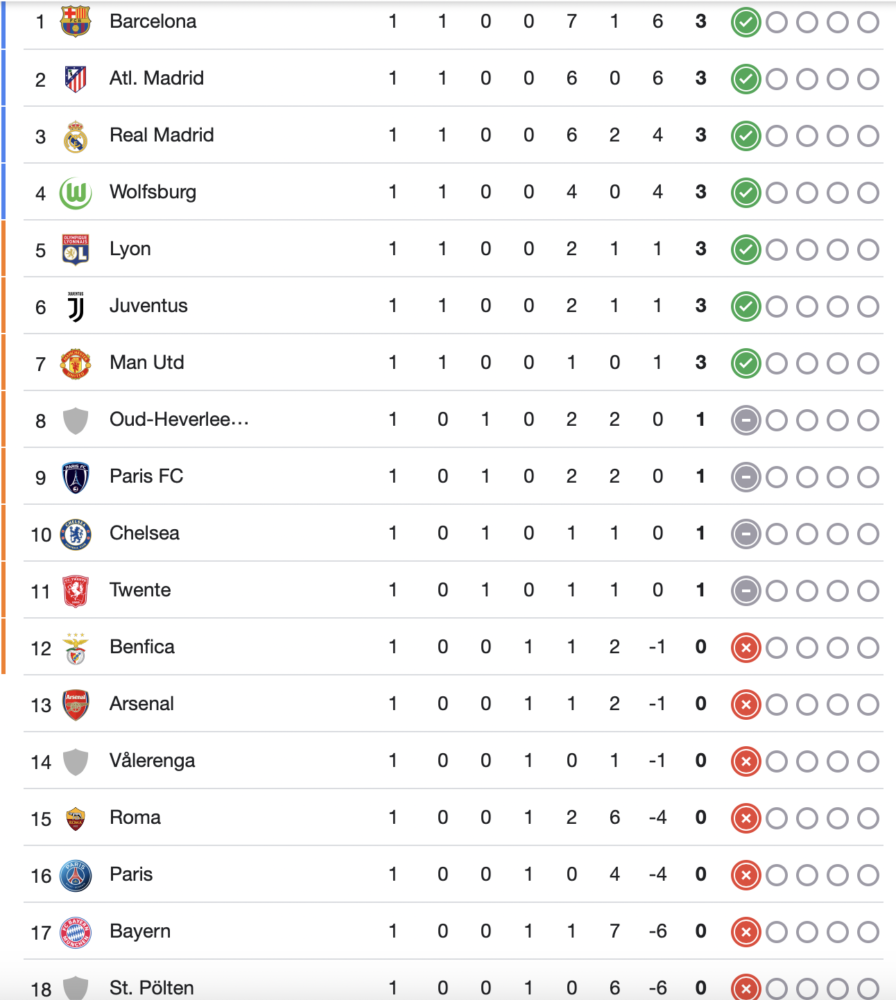Click the Barcelona club crest
Image resolution: width=896 pixels, height=1000 pixels.
tap(75, 22)
